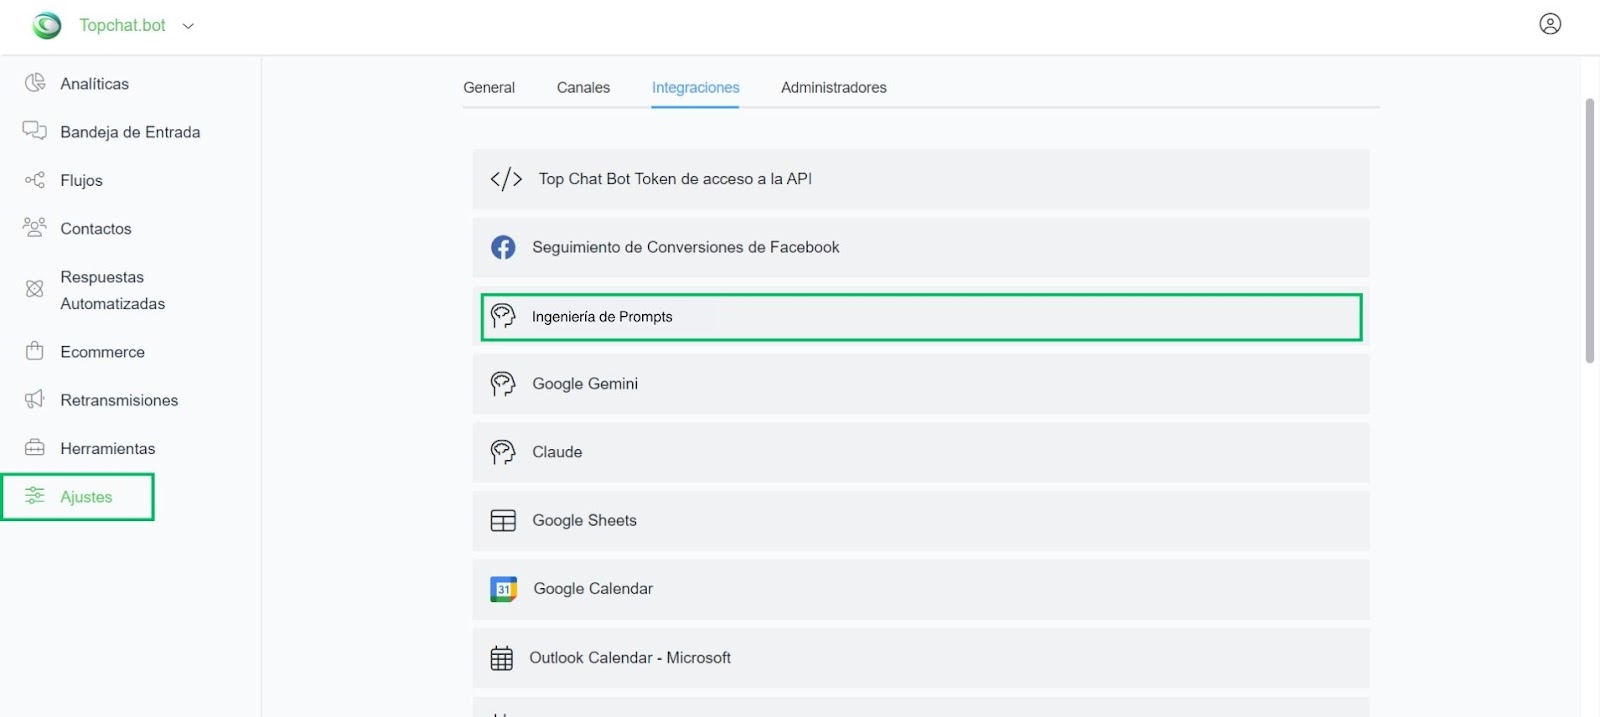Screen dimensions: 1600x717
Task: Click the Retransmisiones megaphone icon
Action: coord(35,399)
